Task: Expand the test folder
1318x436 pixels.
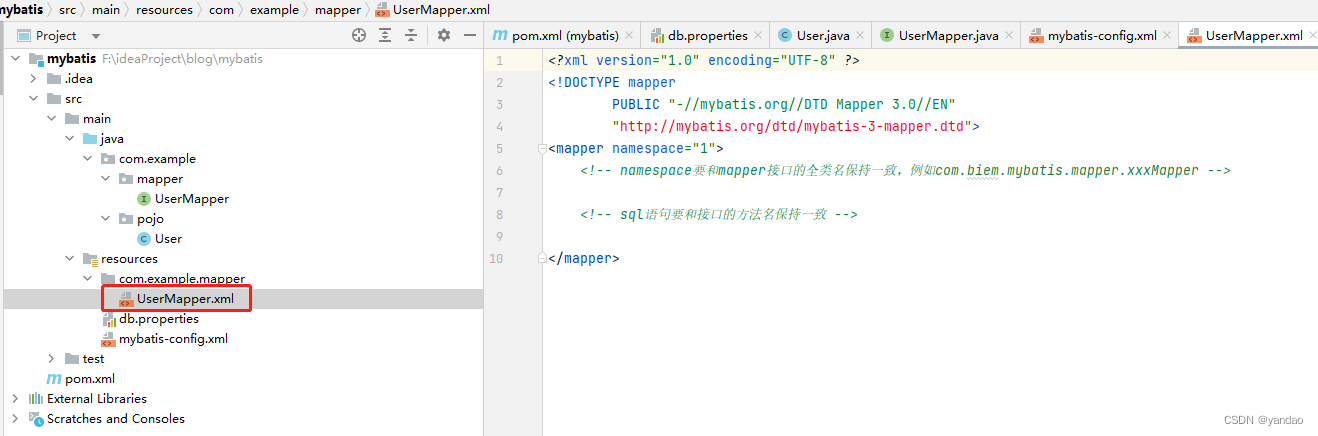Action: click(x=51, y=359)
